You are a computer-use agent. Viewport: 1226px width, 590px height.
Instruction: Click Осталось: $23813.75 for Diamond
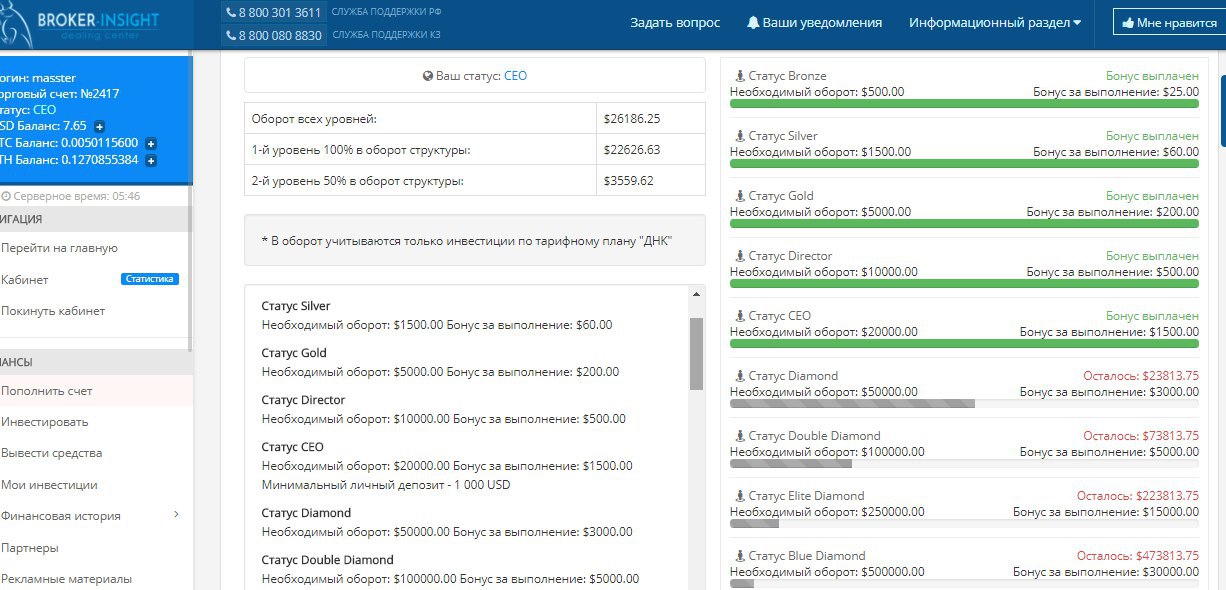[x=1141, y=376]
